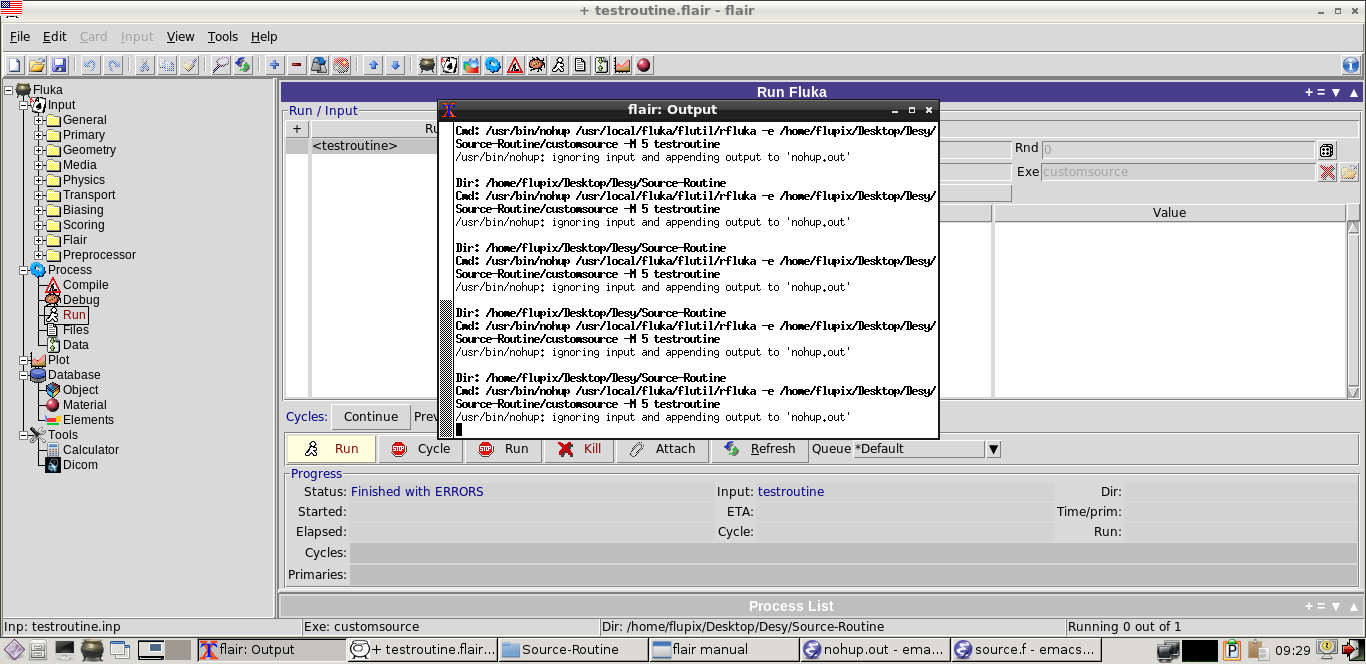The width and height of the screenshot is (1366, 664).
Task: Click the refresh arrows toolbar icon
Action: [x=242, y=65]
